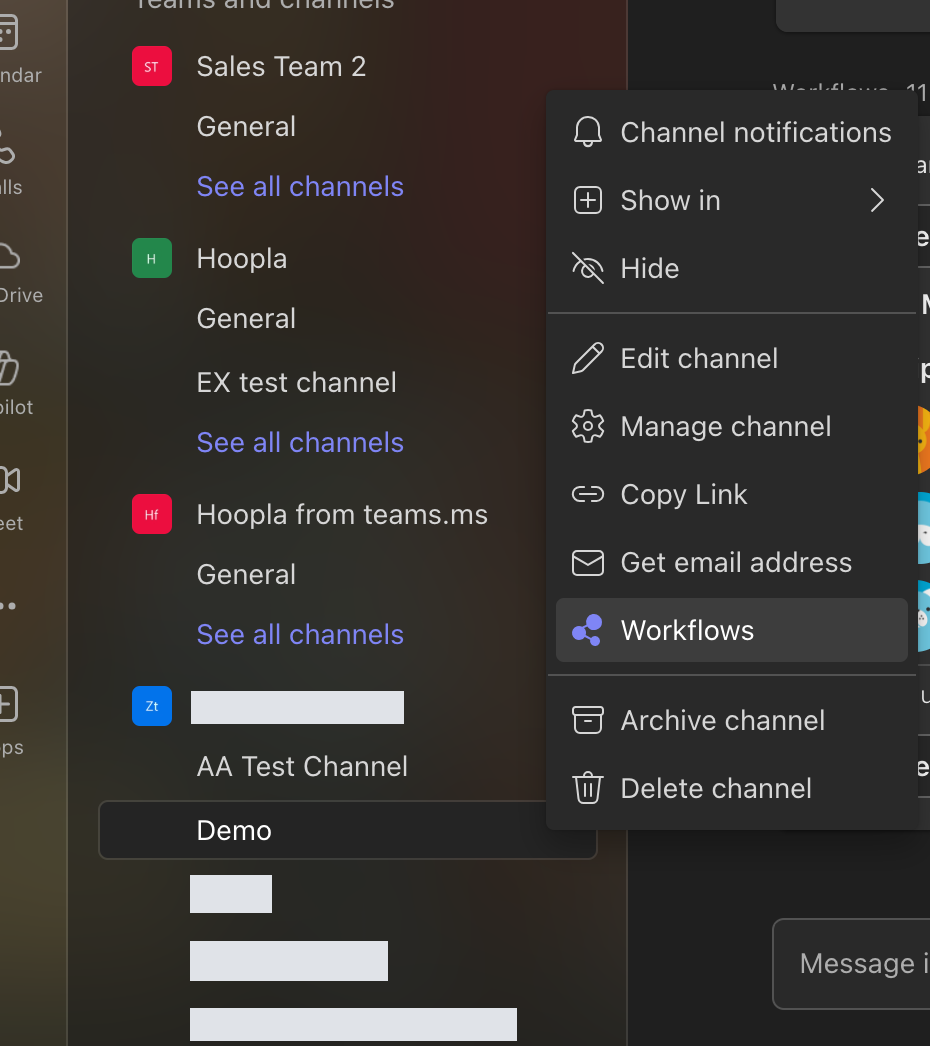Open Workflows from the context menu

[x=731, y=630]
